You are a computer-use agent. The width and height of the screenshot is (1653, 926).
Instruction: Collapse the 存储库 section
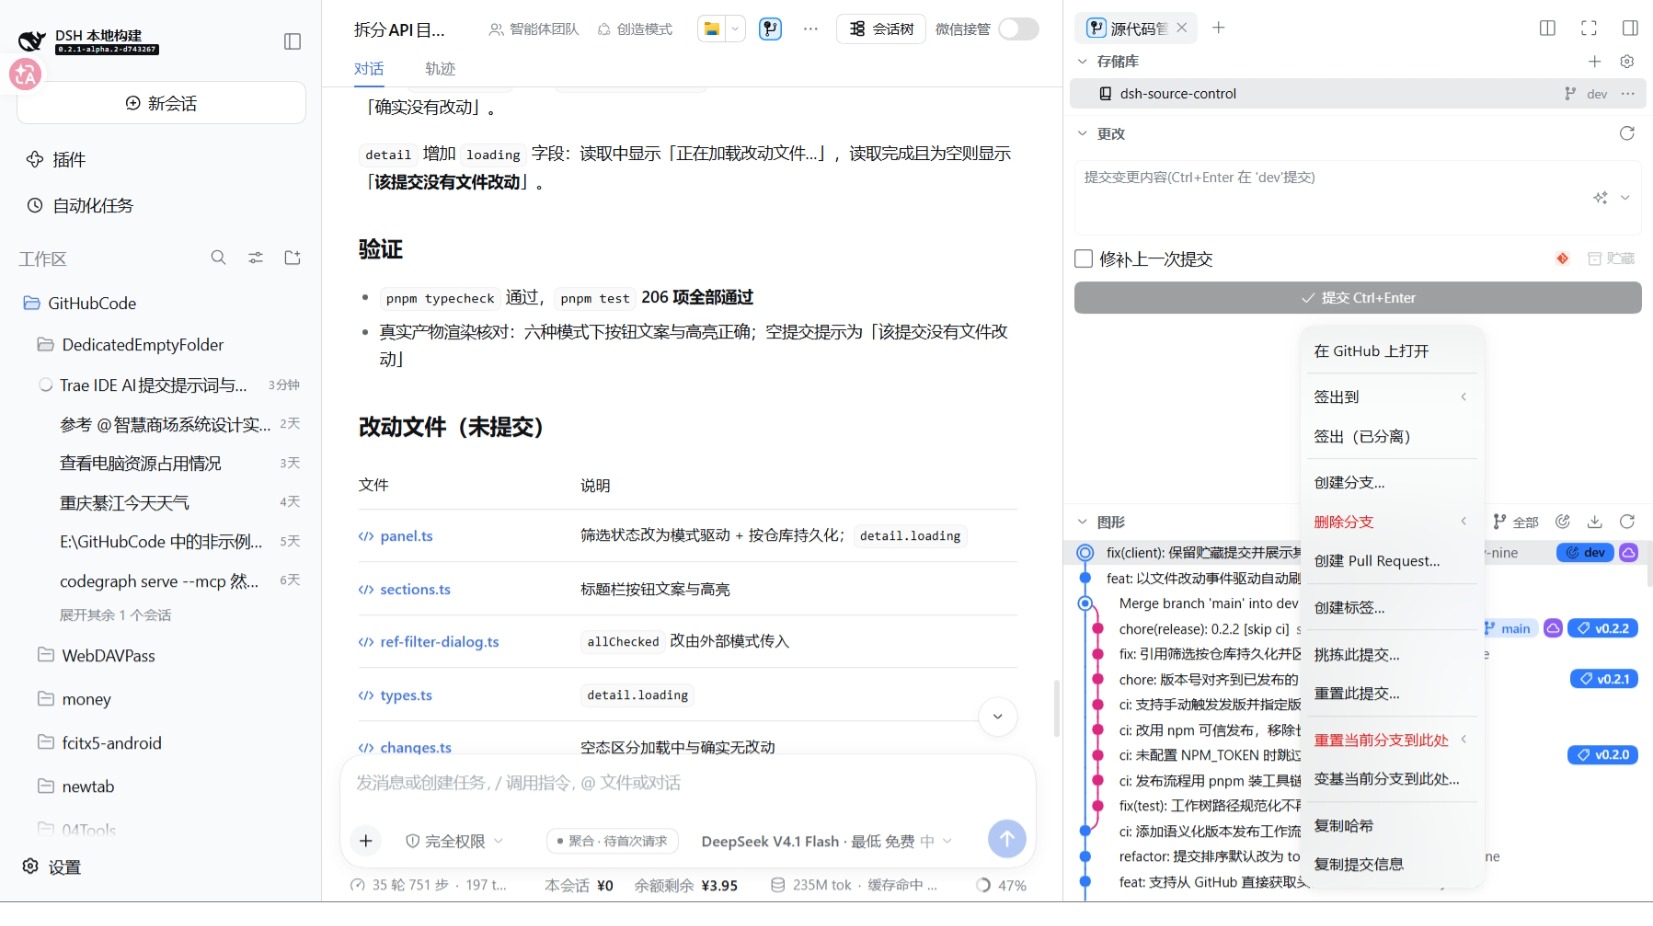[1082, 61]
